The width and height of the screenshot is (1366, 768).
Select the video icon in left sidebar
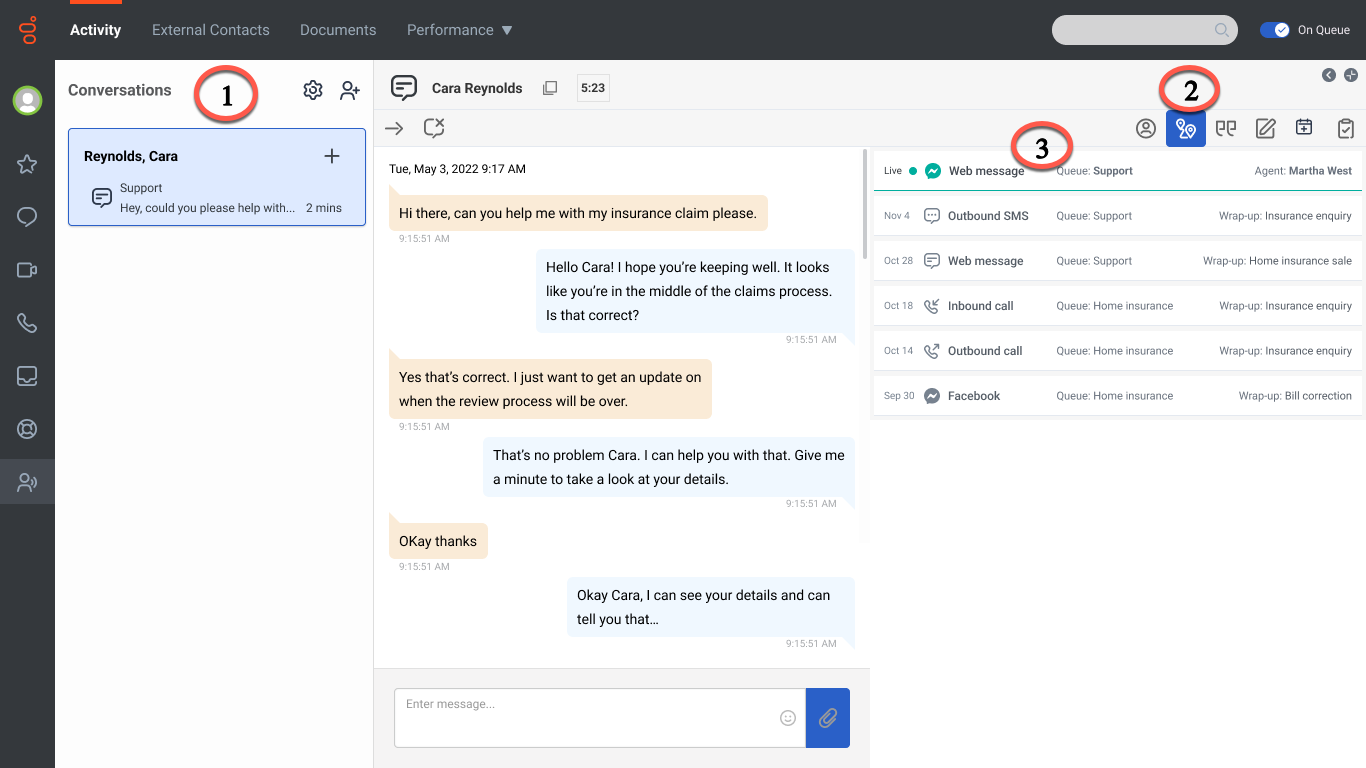pyautogui.click(x=27, y=270)
